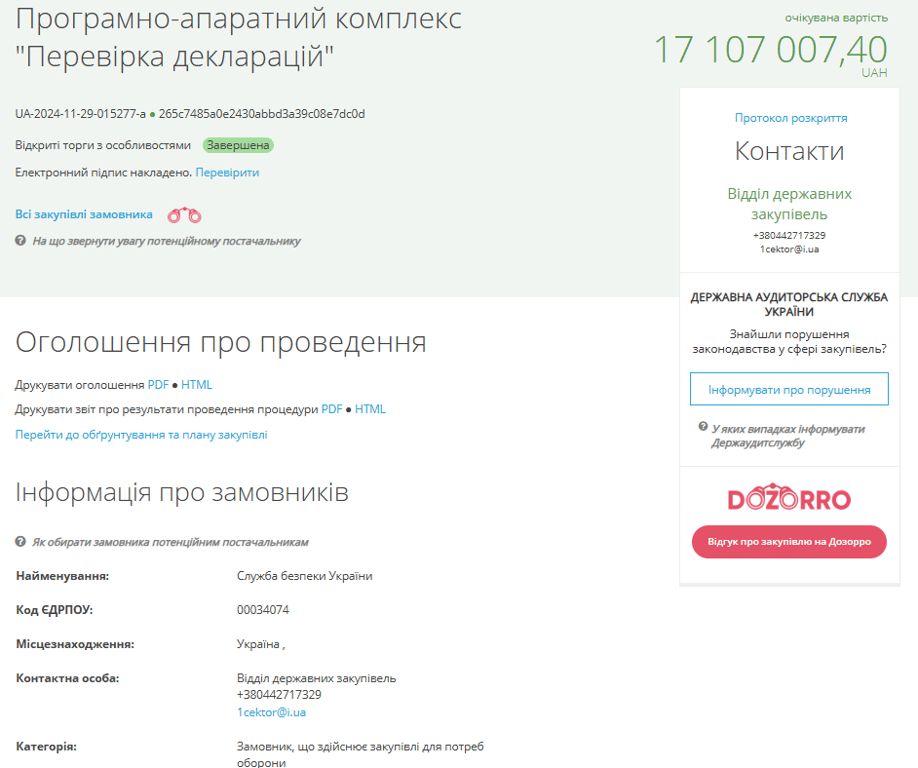
Task: Verify signature via 'Перевірити' link
Action: [x=227, y=173]
